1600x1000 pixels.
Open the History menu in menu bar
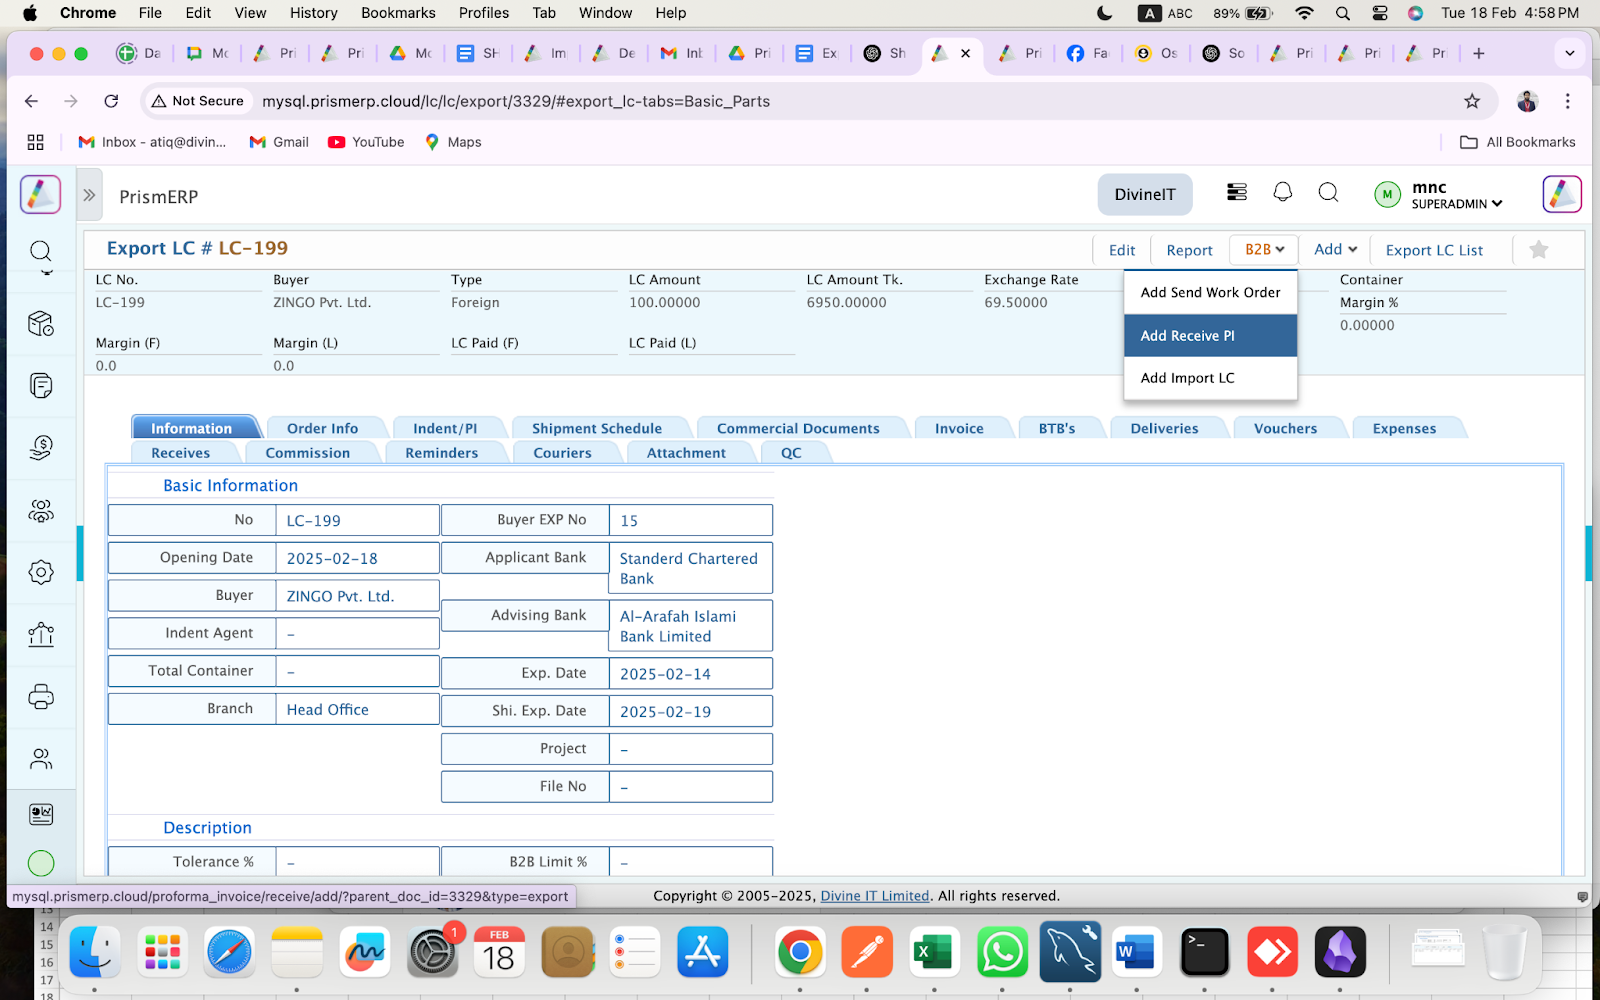coord(313,13)
